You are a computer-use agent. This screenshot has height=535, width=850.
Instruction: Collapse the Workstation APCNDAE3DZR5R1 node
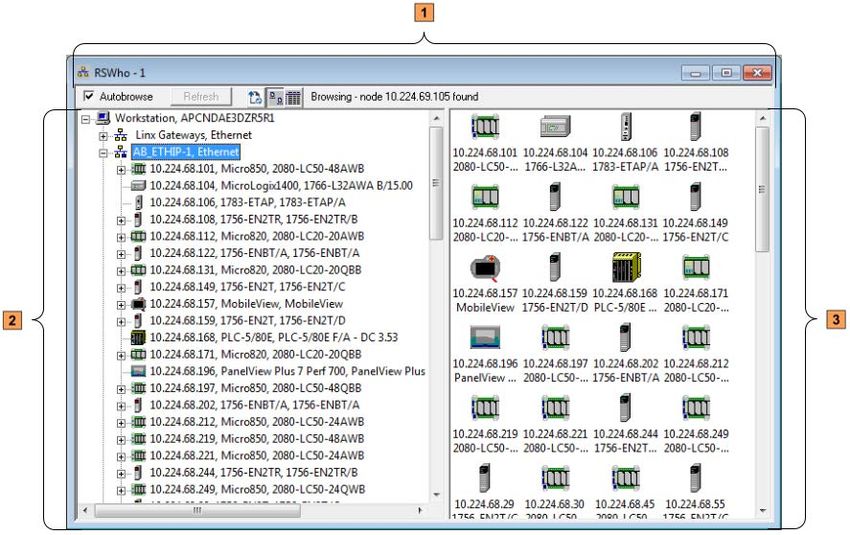point(86,119)
